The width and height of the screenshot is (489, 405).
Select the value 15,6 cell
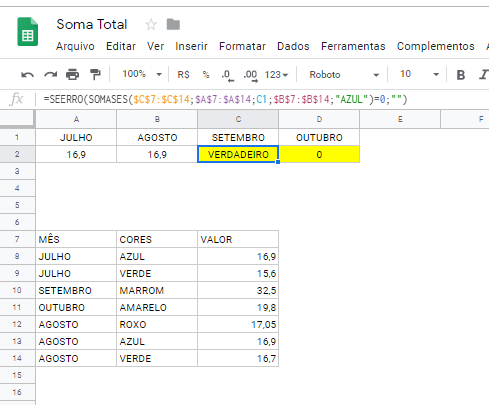[238, 273]
